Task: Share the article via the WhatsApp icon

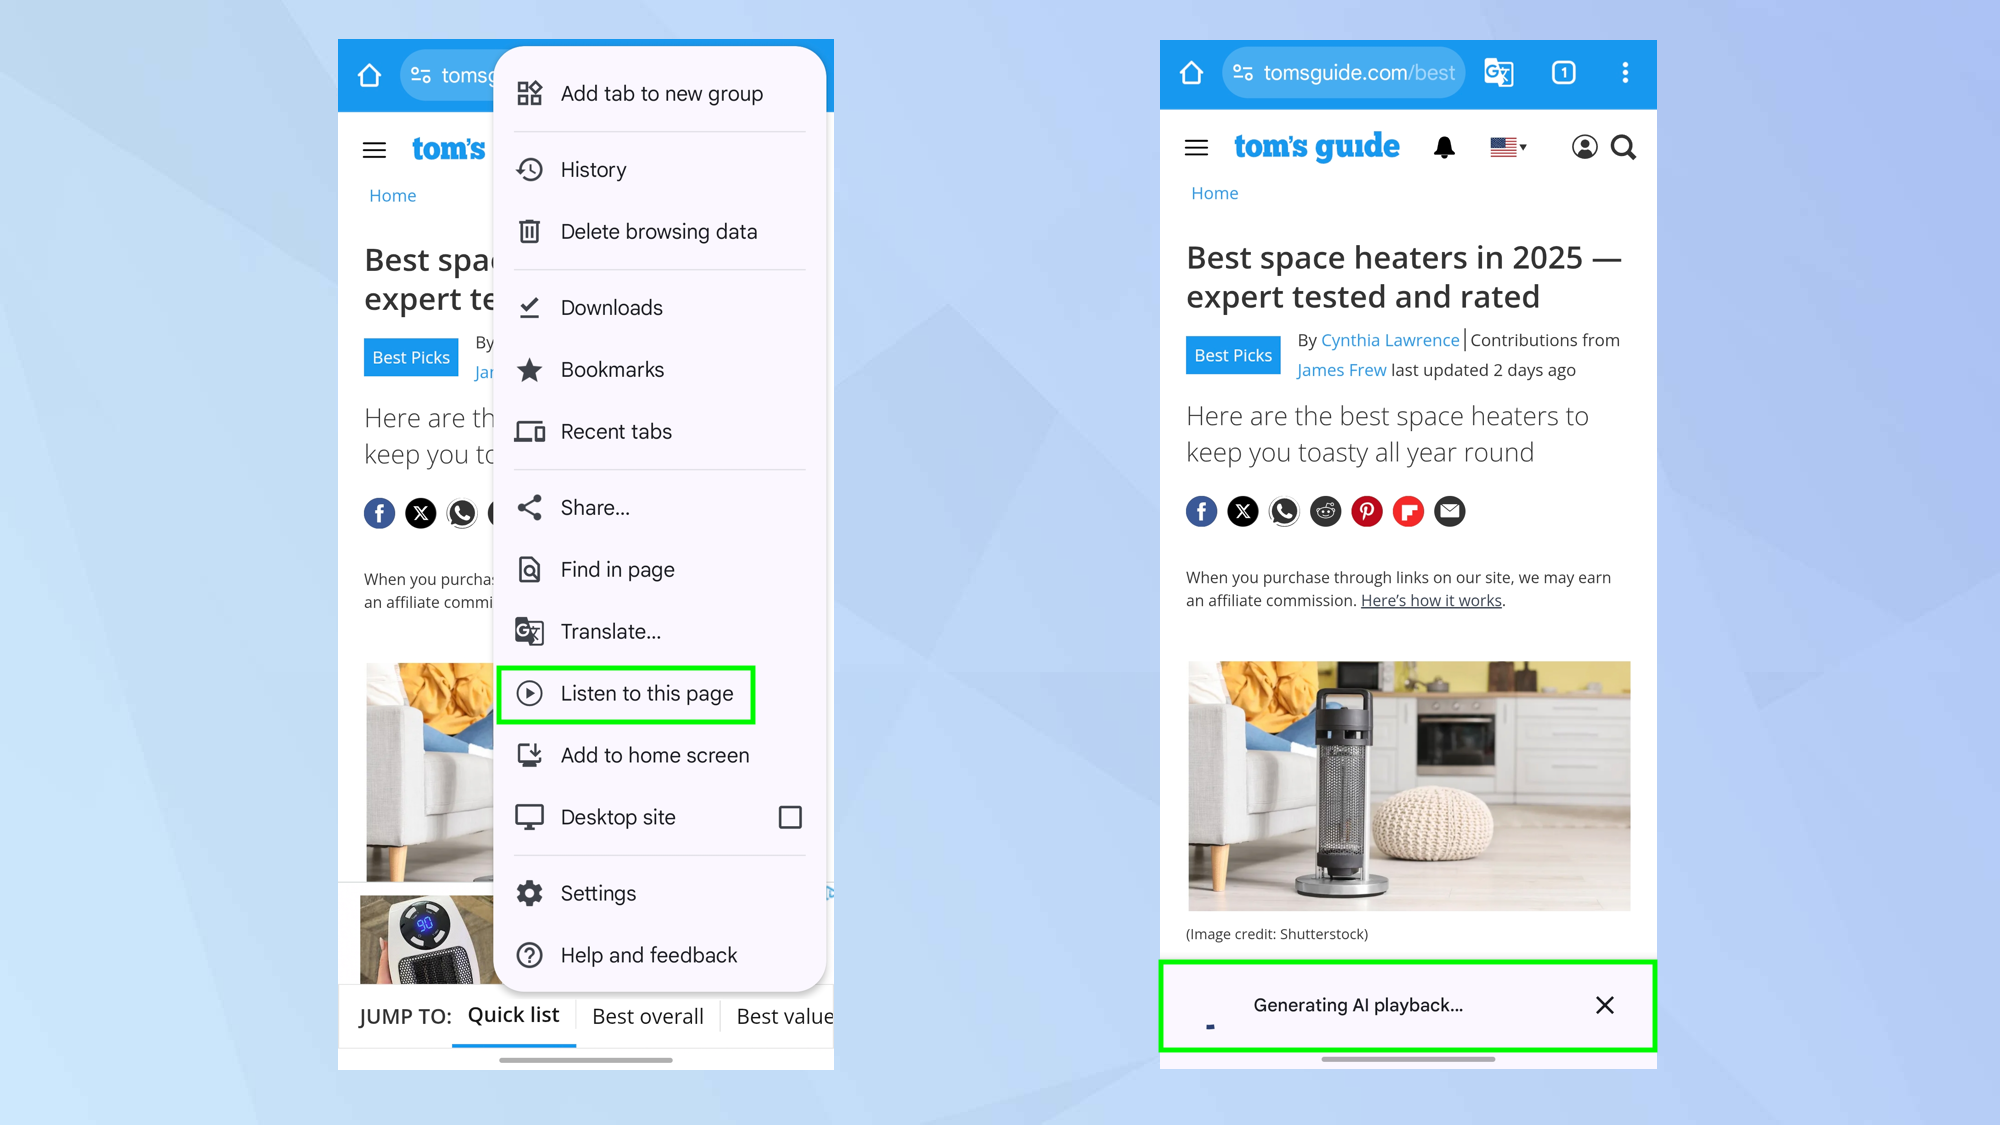Action: (1284, 511)
